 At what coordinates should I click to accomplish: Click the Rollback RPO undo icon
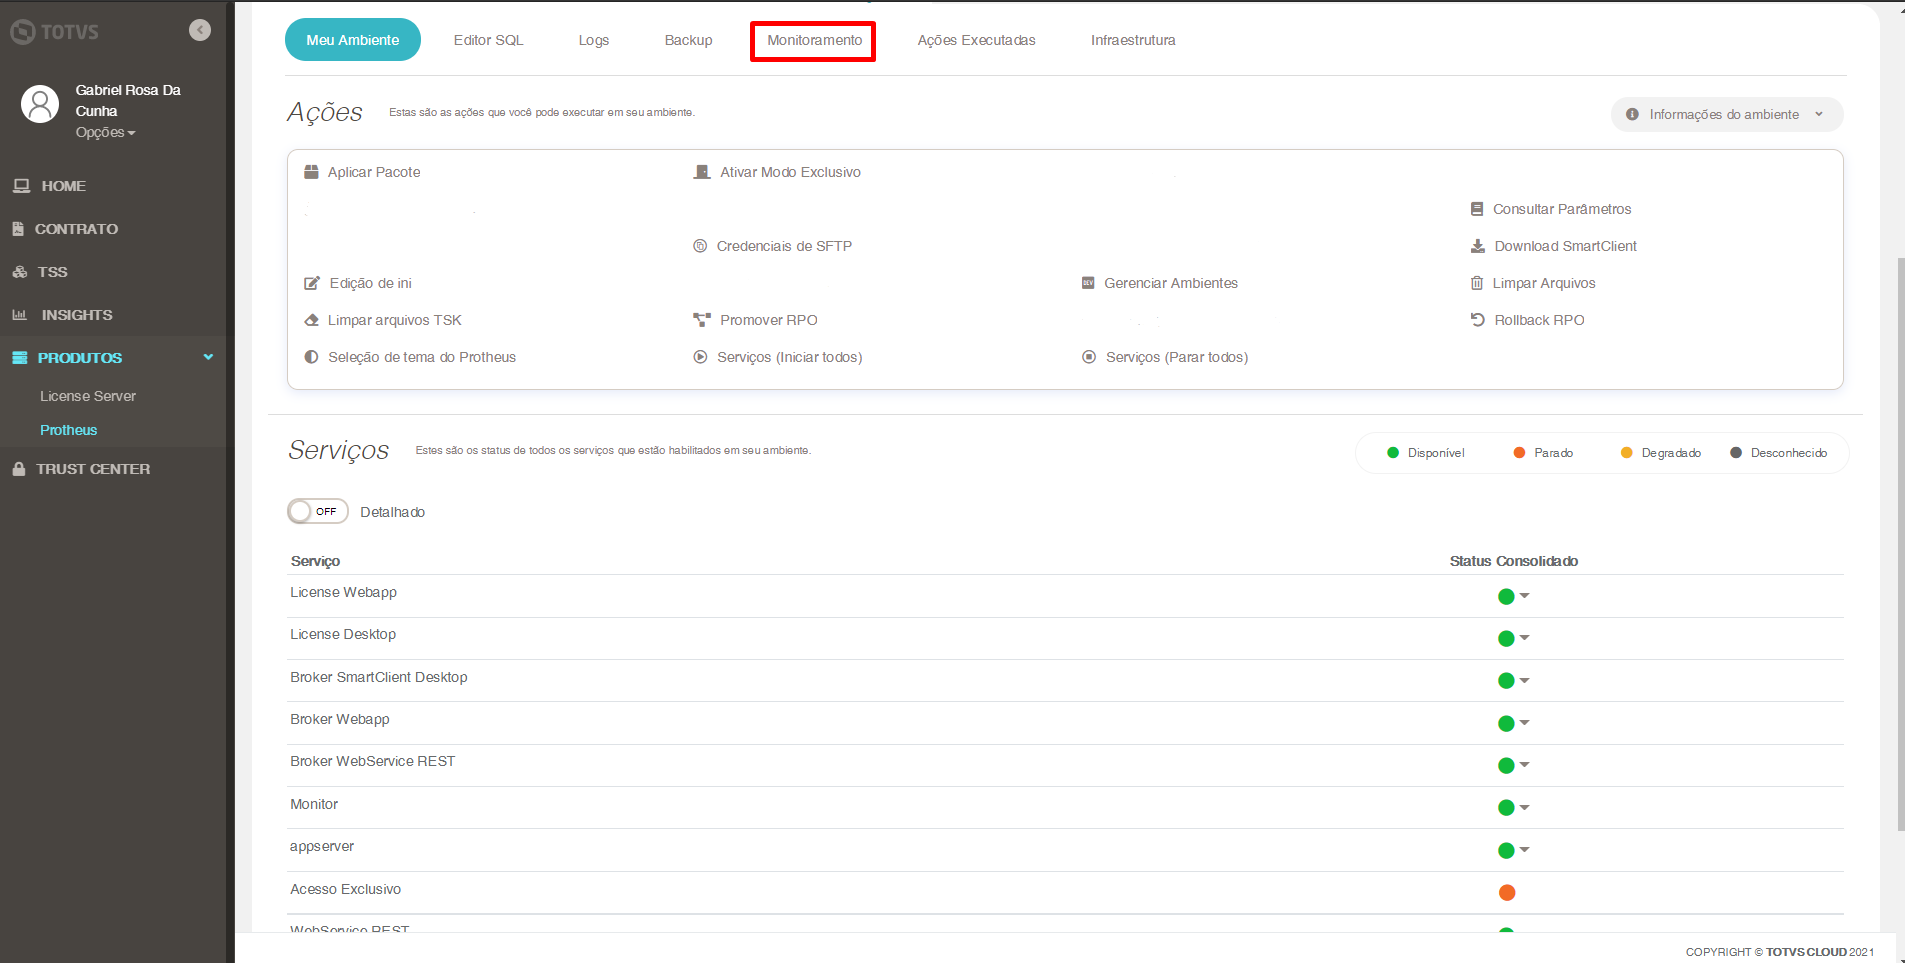point(1478,320)
